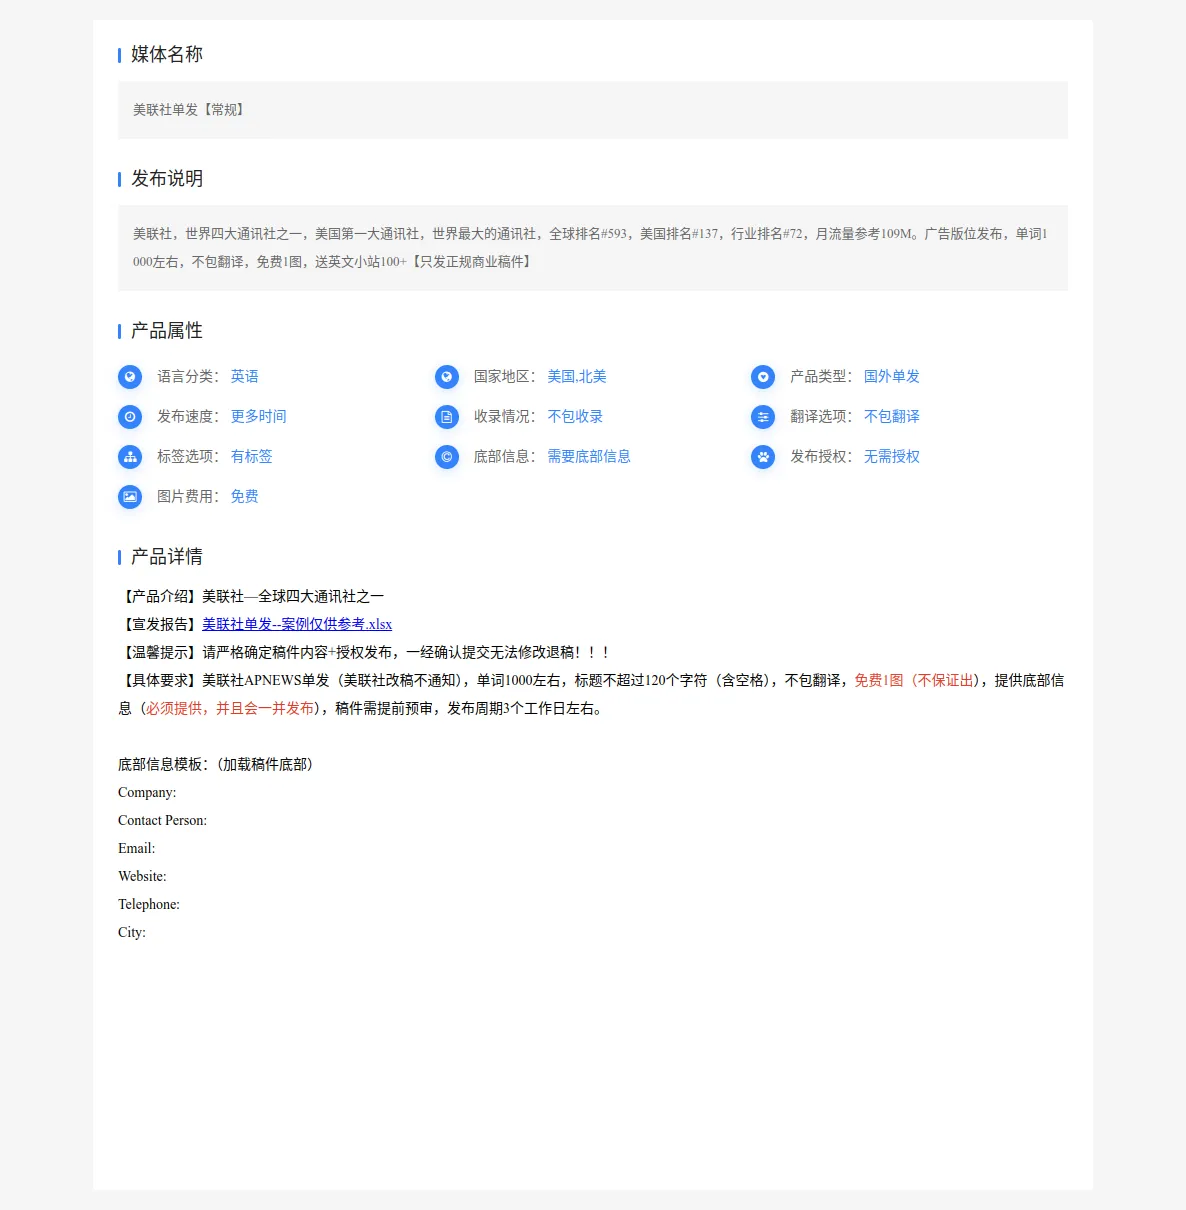Click the 英语 language value
This screenshot has width=1186, height=1210.
click(245, 377)
